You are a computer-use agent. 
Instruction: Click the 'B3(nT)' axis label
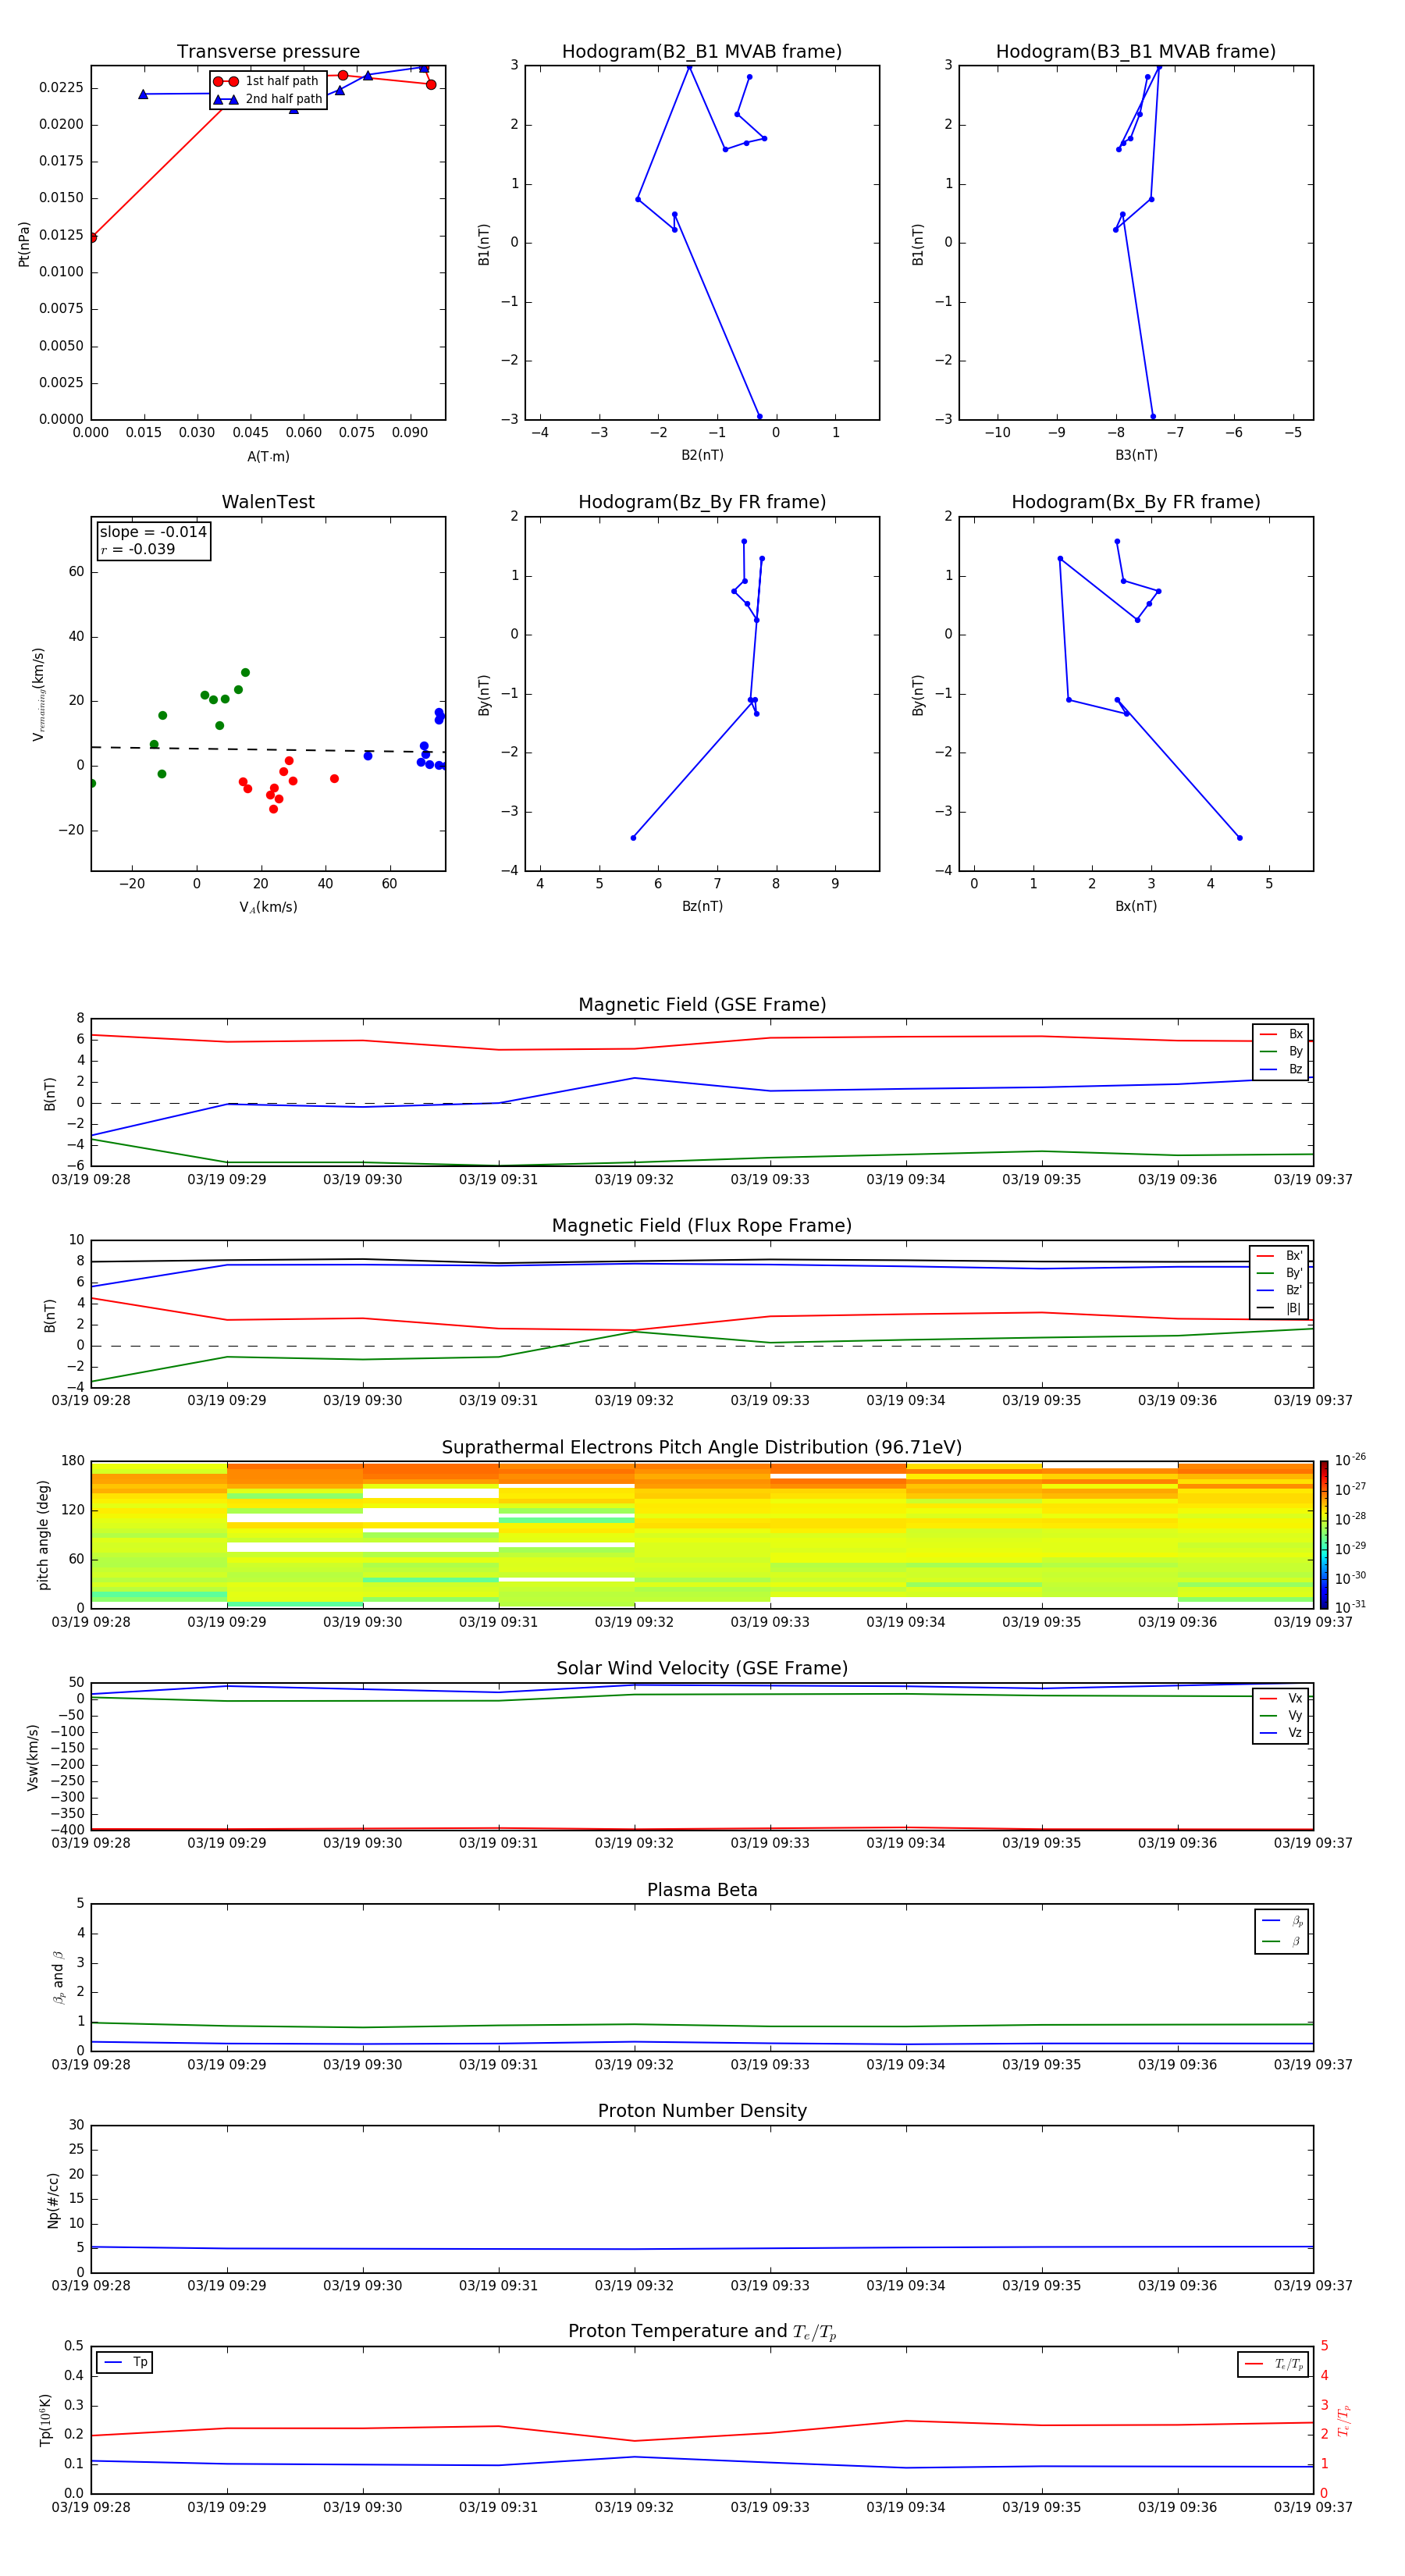click(1136, 455)
